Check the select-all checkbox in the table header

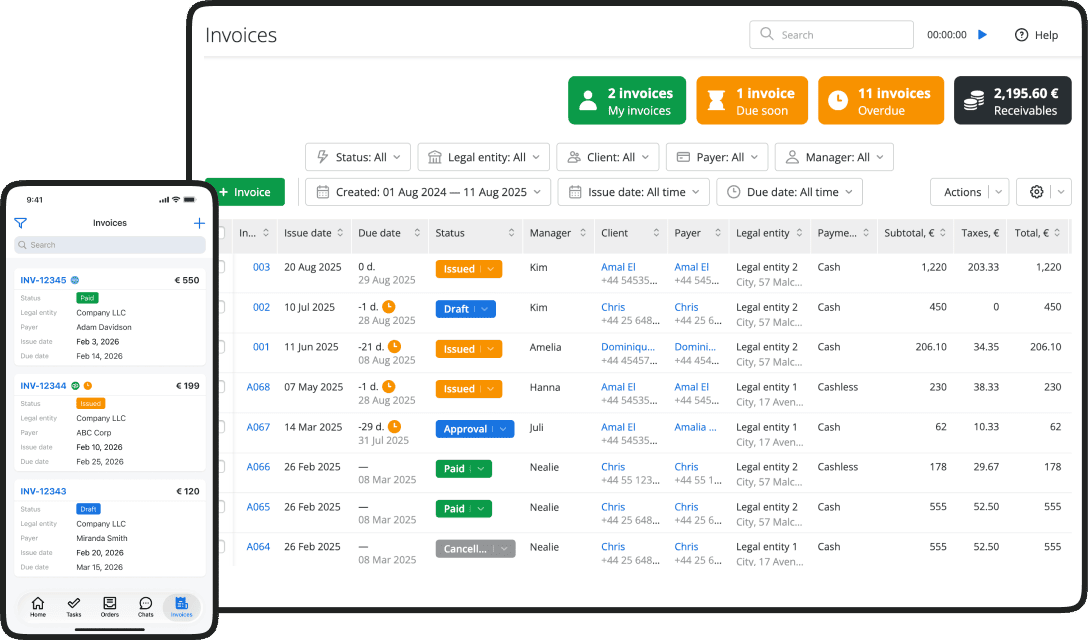pos(224,233)
